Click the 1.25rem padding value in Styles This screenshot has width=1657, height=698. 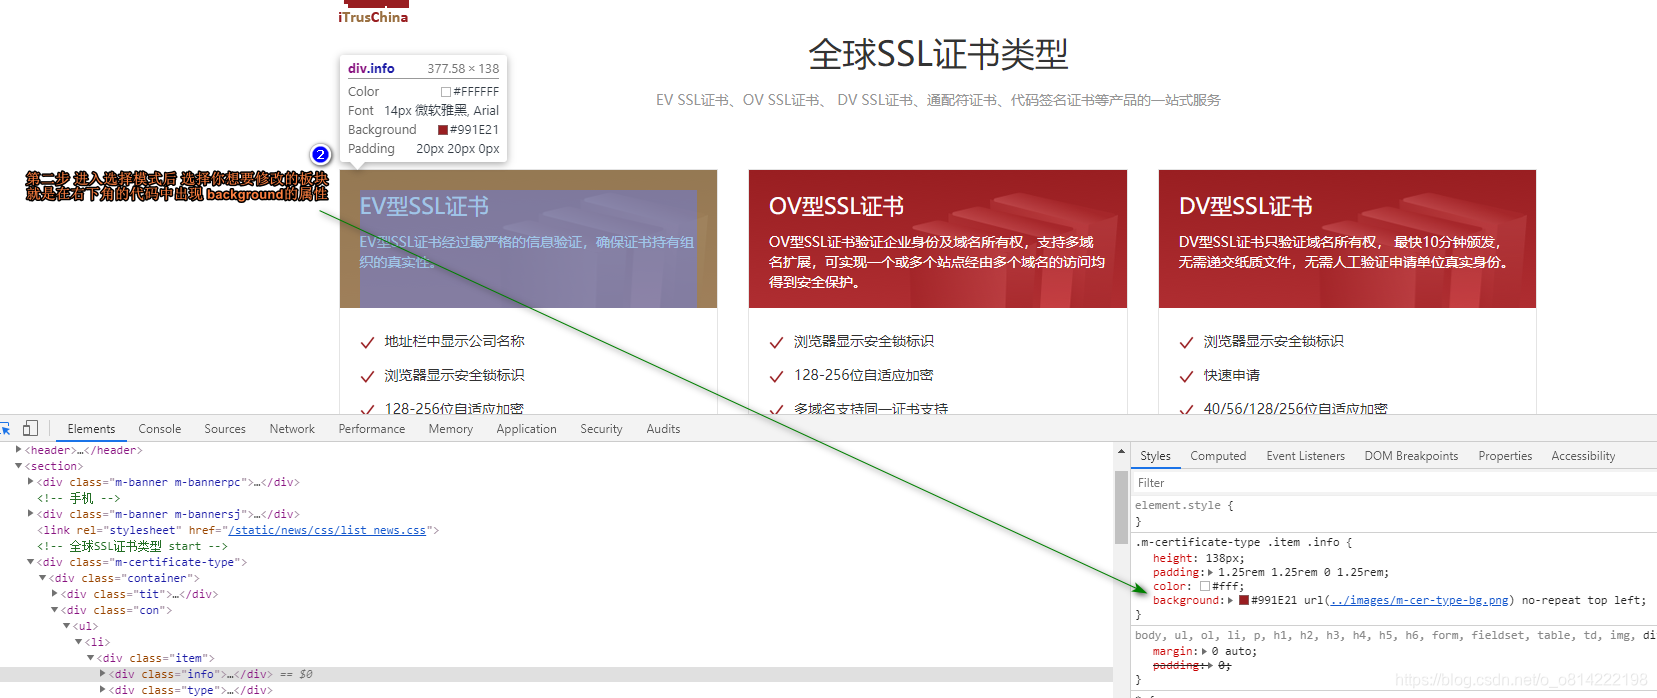pos(1303,573)
